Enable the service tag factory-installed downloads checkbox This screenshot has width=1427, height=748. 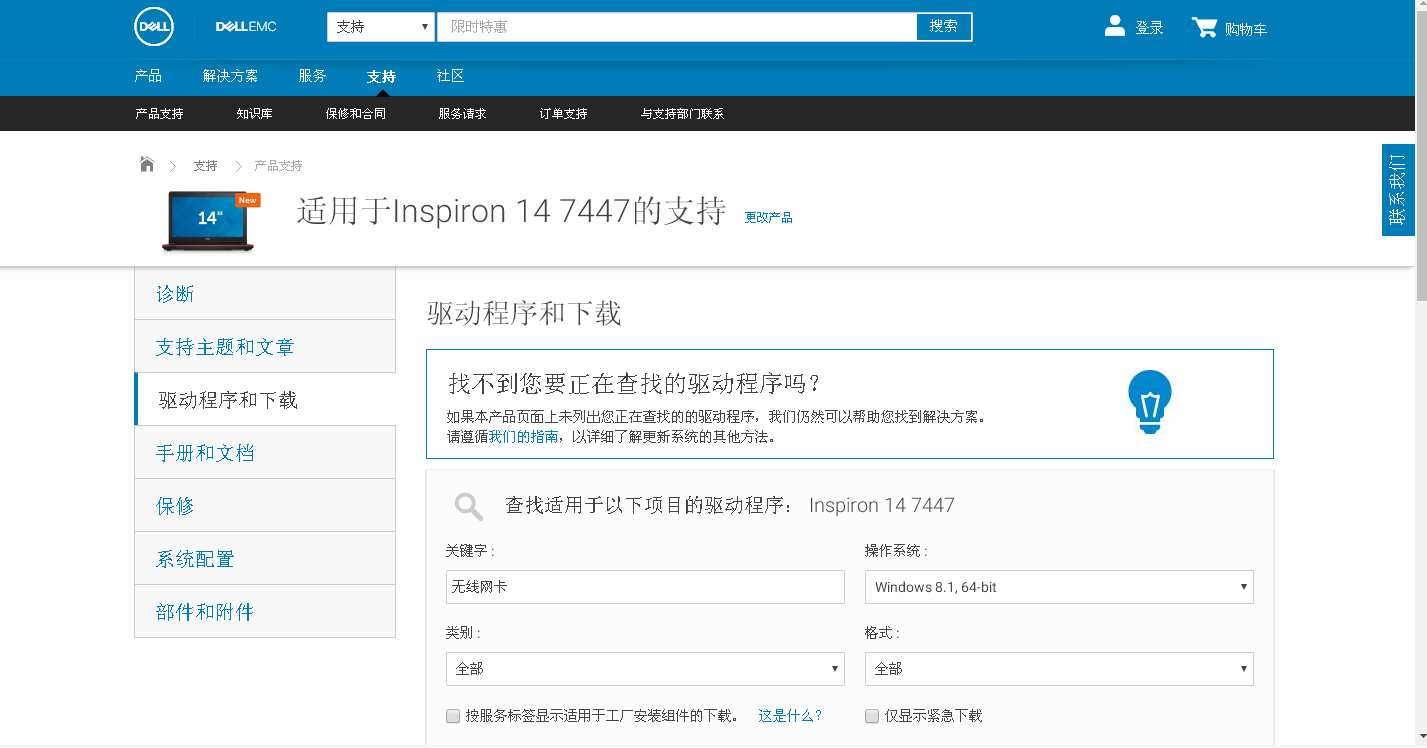point(453,716)
